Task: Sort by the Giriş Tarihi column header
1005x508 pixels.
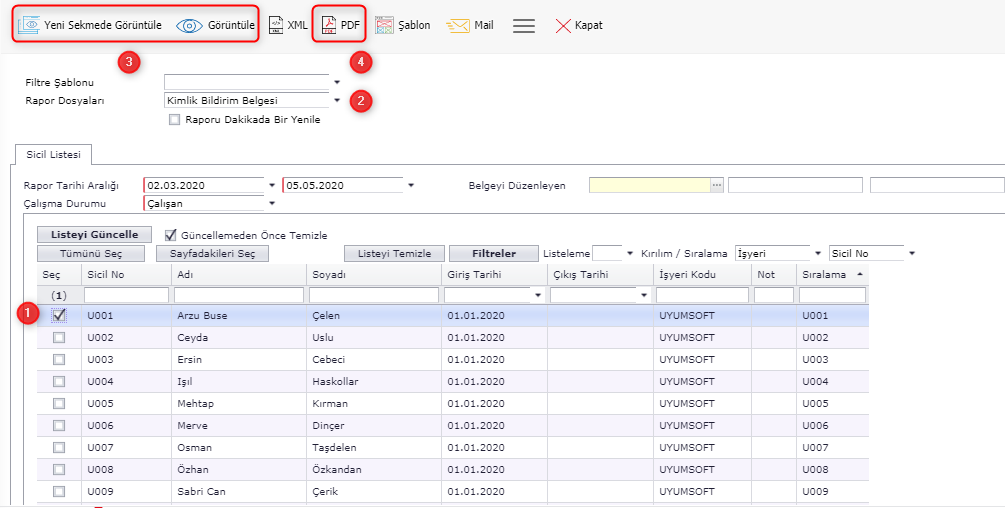Action: coord(474,274)
